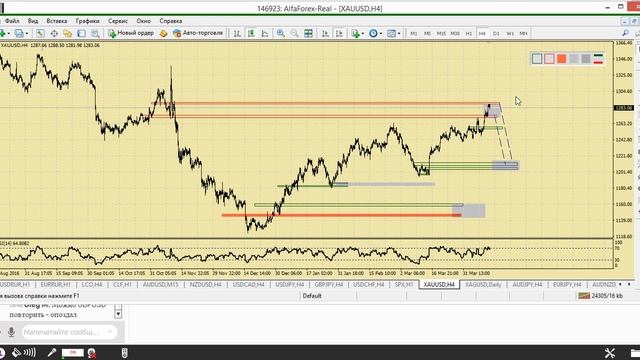This screenshot has width=640, height=360.
Task: Select the orange color swatch
Action: tap(561, 59)
